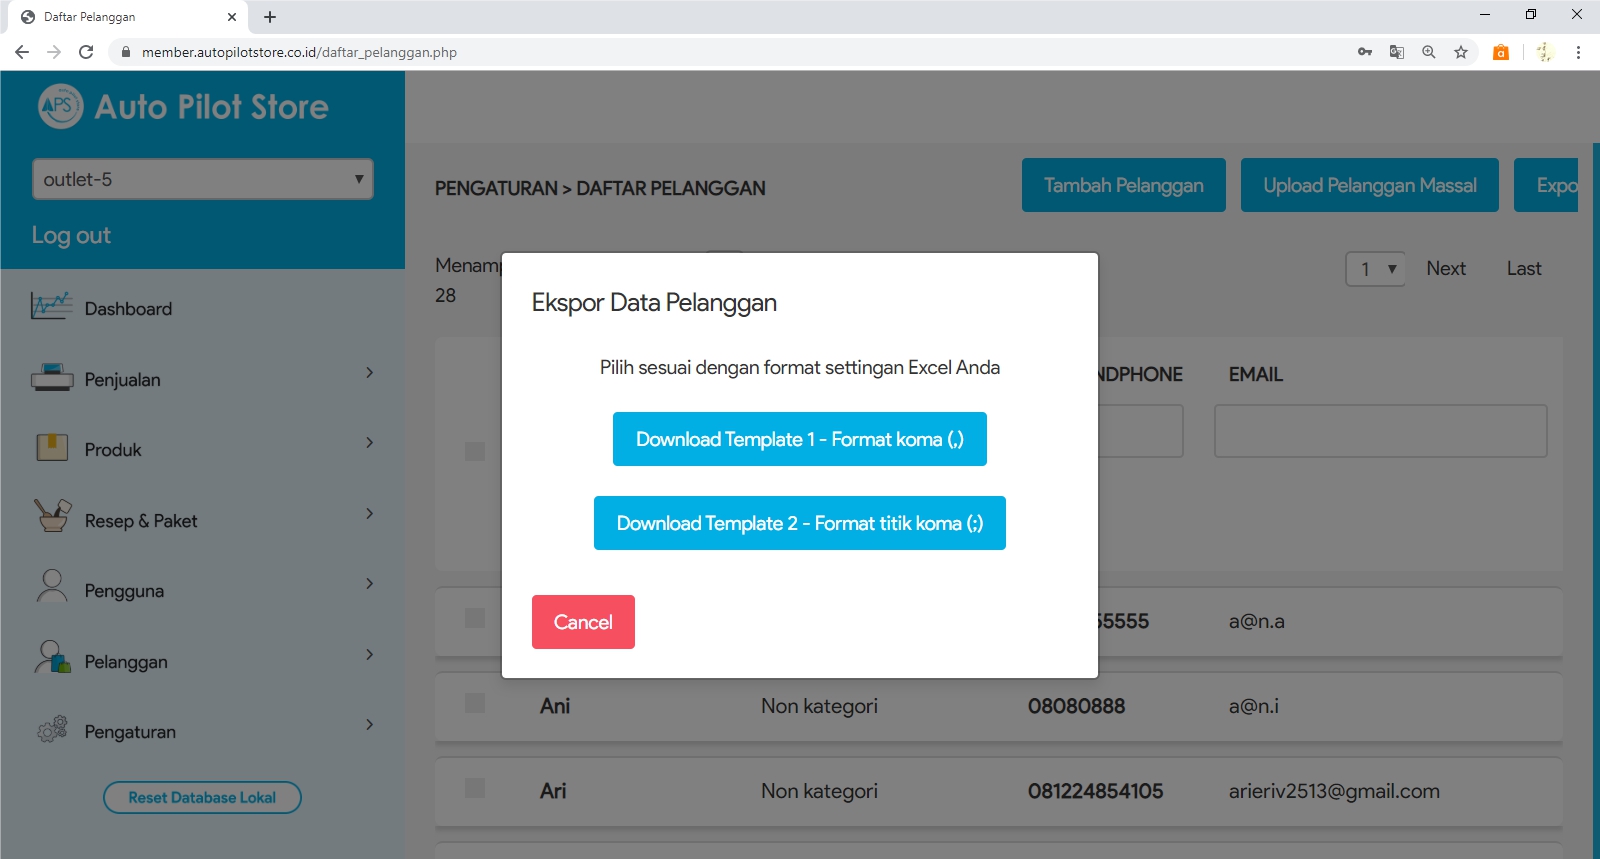Click the Pelanggan customer icon
Viewport: 1600px width, 859px height.
click(52, 658)
